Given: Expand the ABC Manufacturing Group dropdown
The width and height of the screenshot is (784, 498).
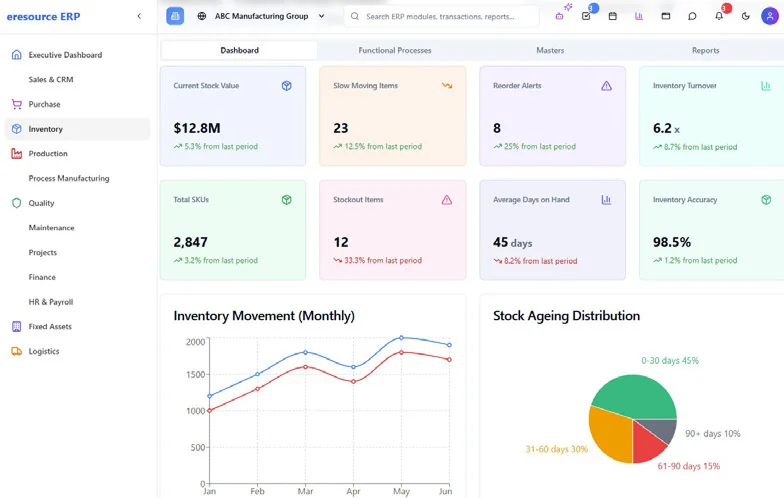Looking at the screenshot, I should pyautogui.click(x=321, y=16).
